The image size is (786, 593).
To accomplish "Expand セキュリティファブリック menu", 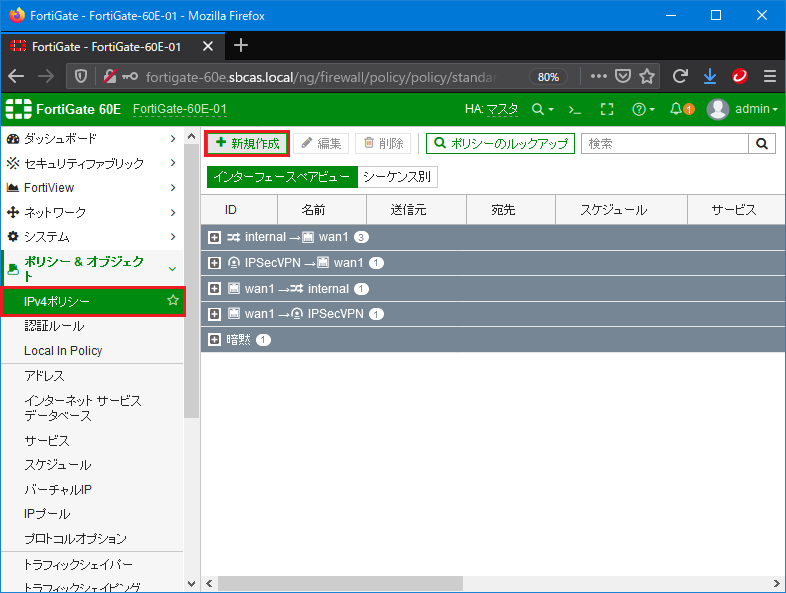I will [x=92, y=163].
